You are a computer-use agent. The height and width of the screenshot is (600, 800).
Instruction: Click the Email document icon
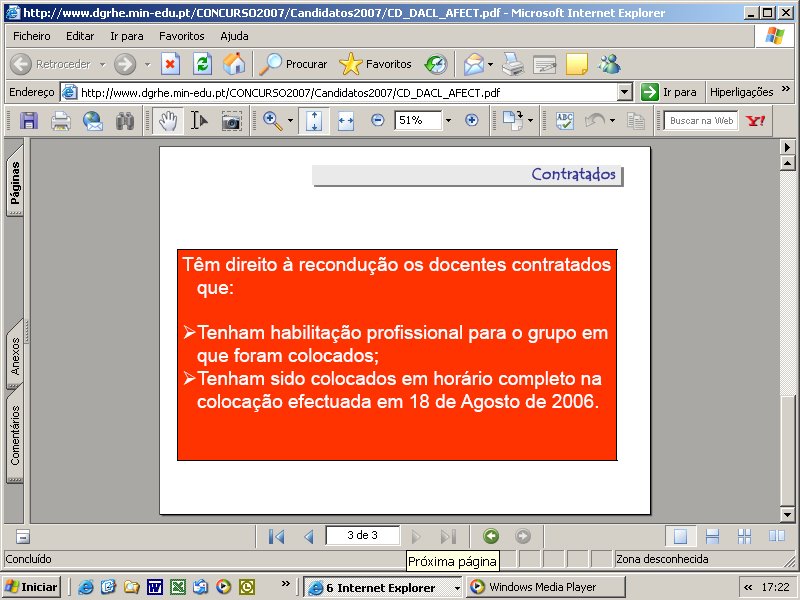pos(92,121)
